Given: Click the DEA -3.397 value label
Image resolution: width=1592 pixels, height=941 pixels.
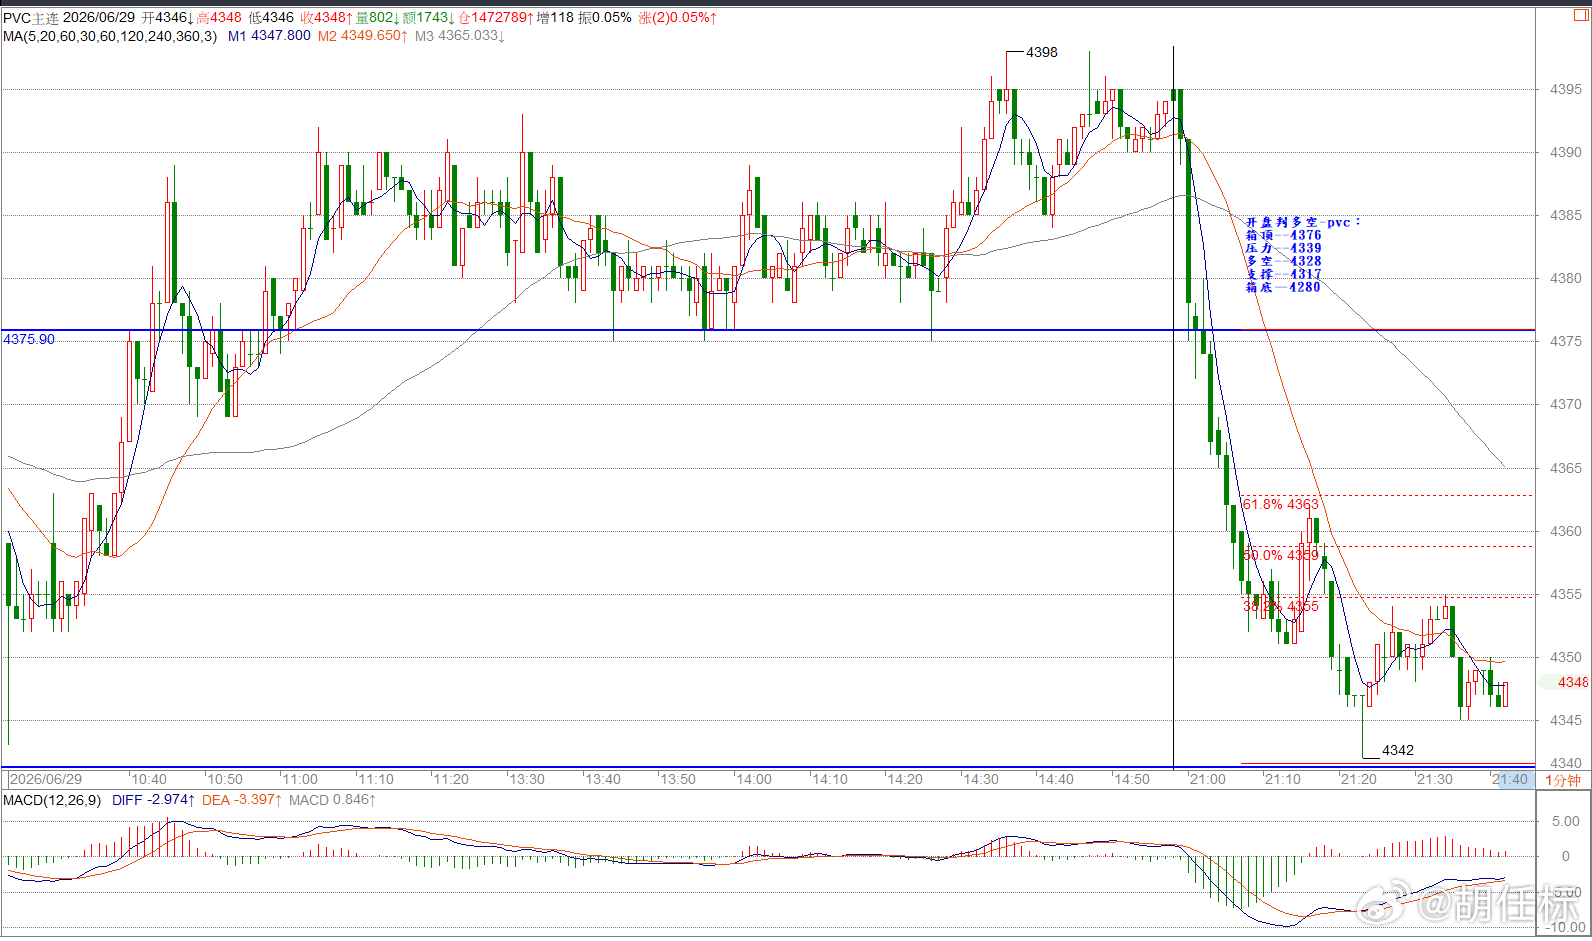Looking at the screenshot, I should pyautogui.click(x=242, y=800).
